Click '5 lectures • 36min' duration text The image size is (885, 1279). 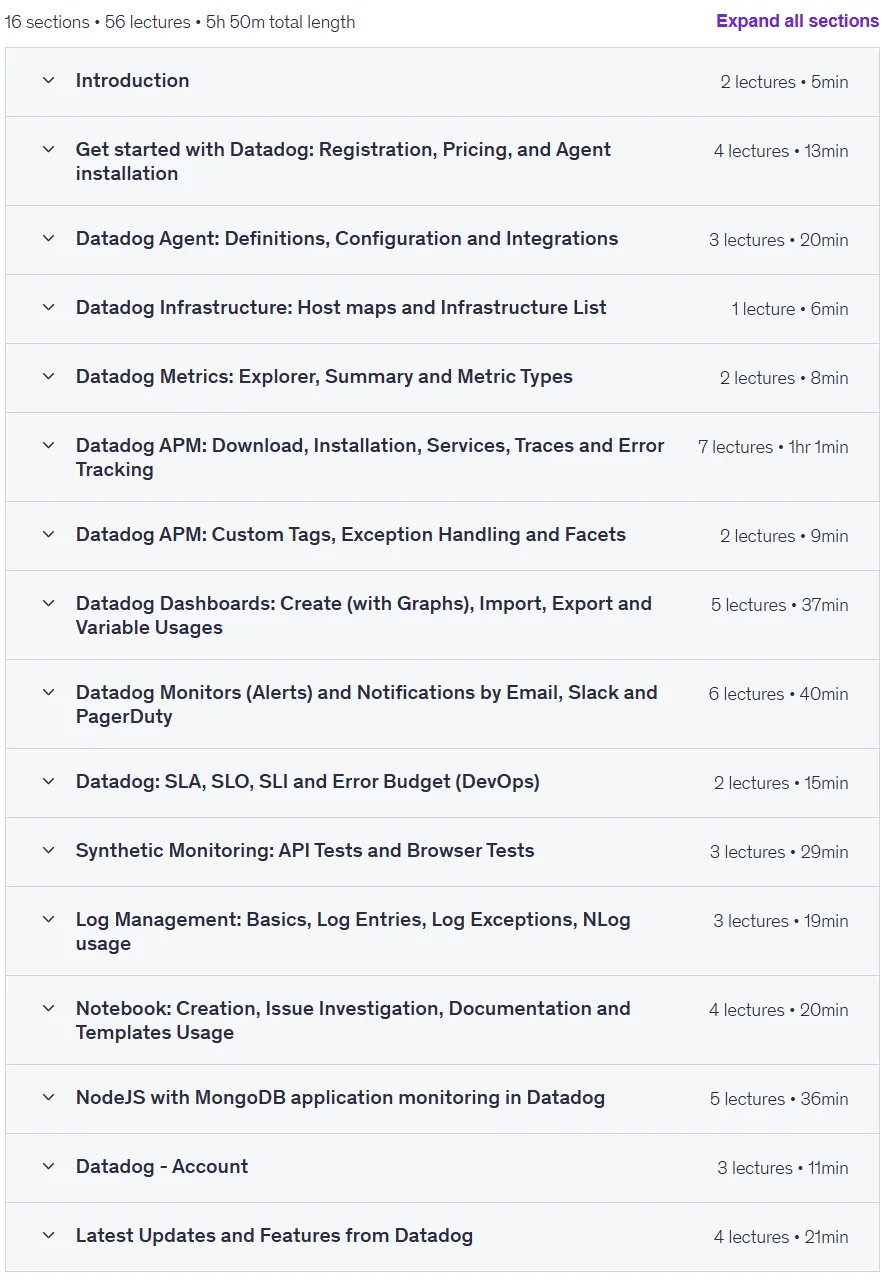pos(779,1099)
